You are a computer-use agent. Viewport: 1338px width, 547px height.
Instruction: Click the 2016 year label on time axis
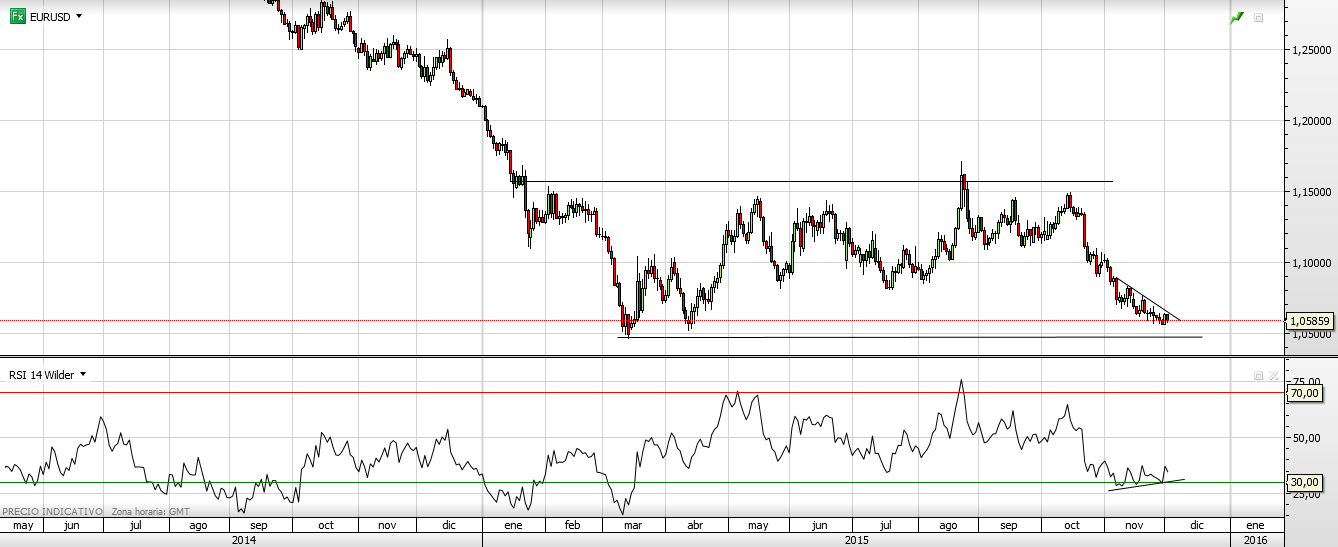(1255, 540)
